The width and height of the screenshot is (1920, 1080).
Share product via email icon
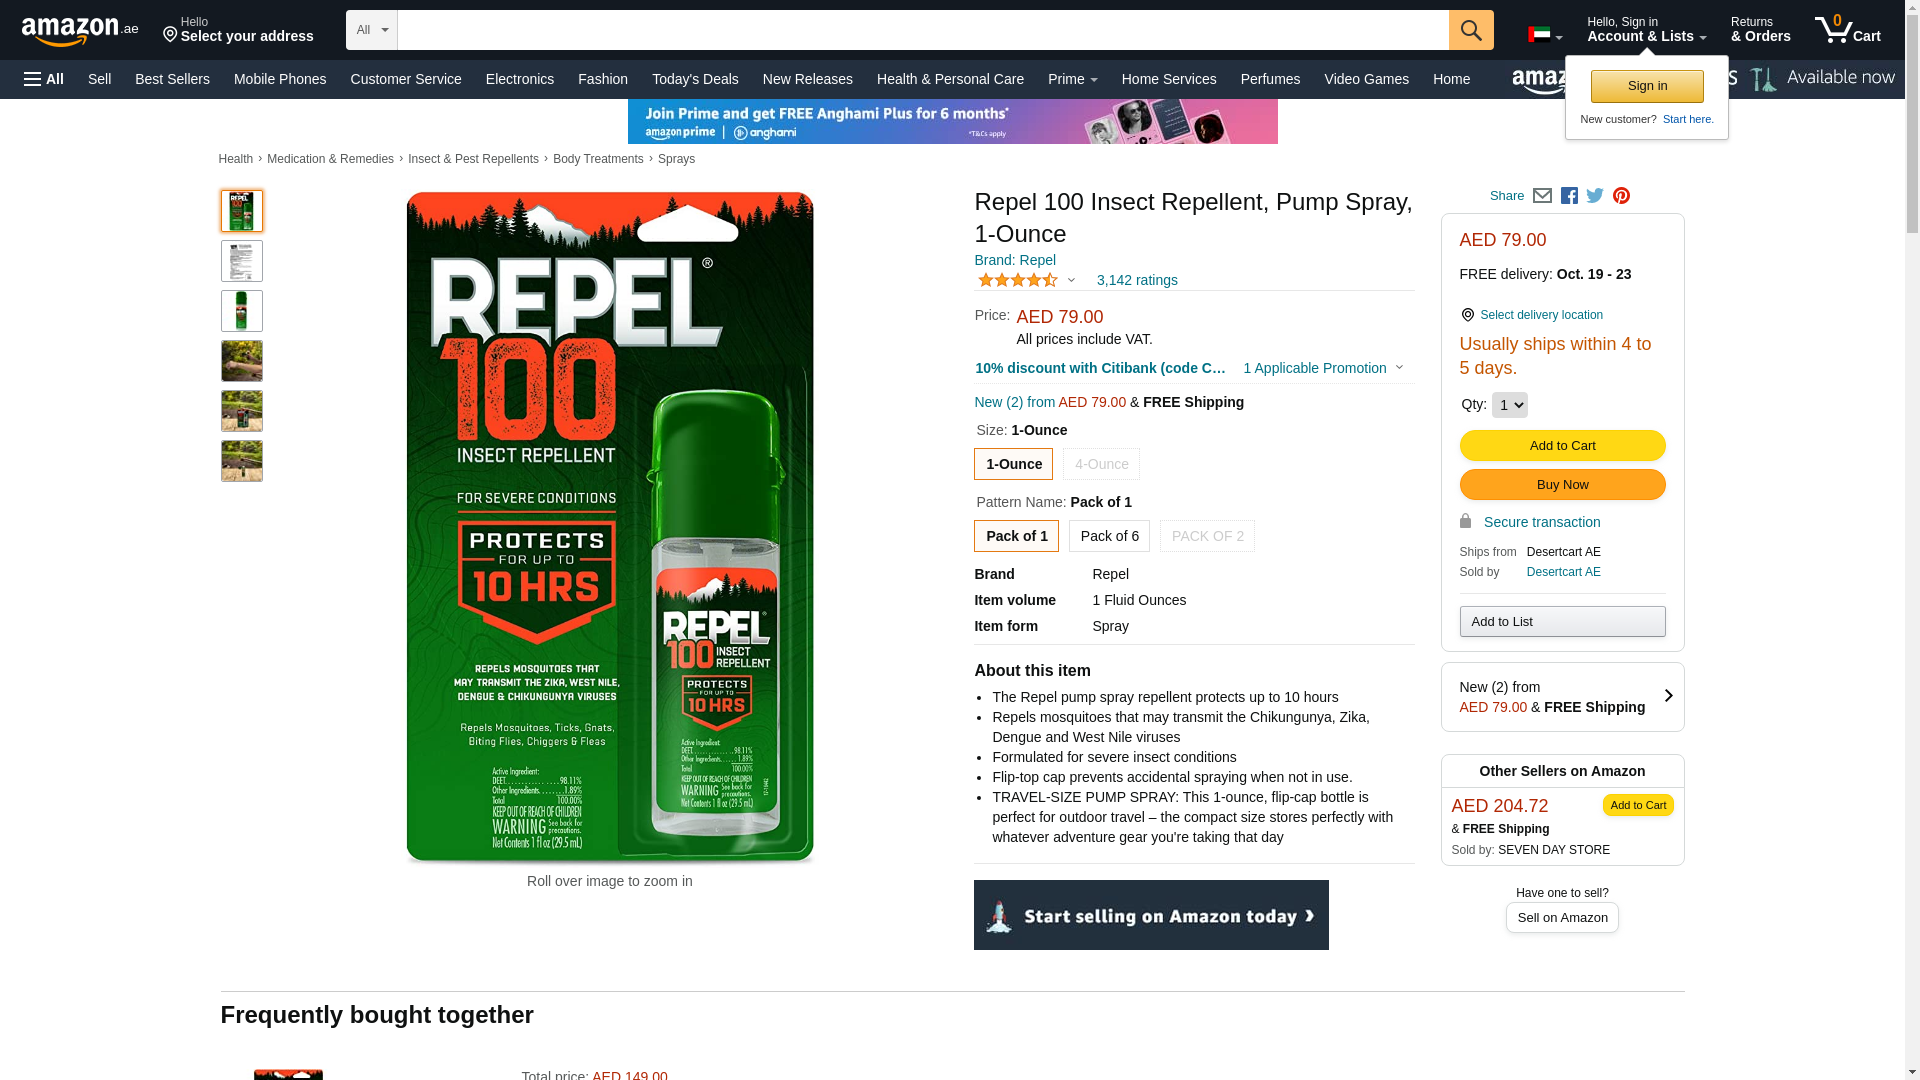(x=1542, y=196)
